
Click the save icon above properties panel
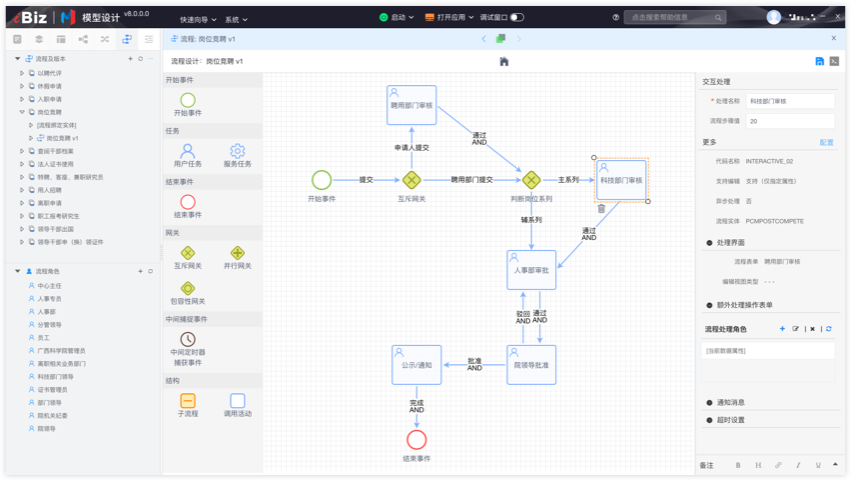[820, 61]
